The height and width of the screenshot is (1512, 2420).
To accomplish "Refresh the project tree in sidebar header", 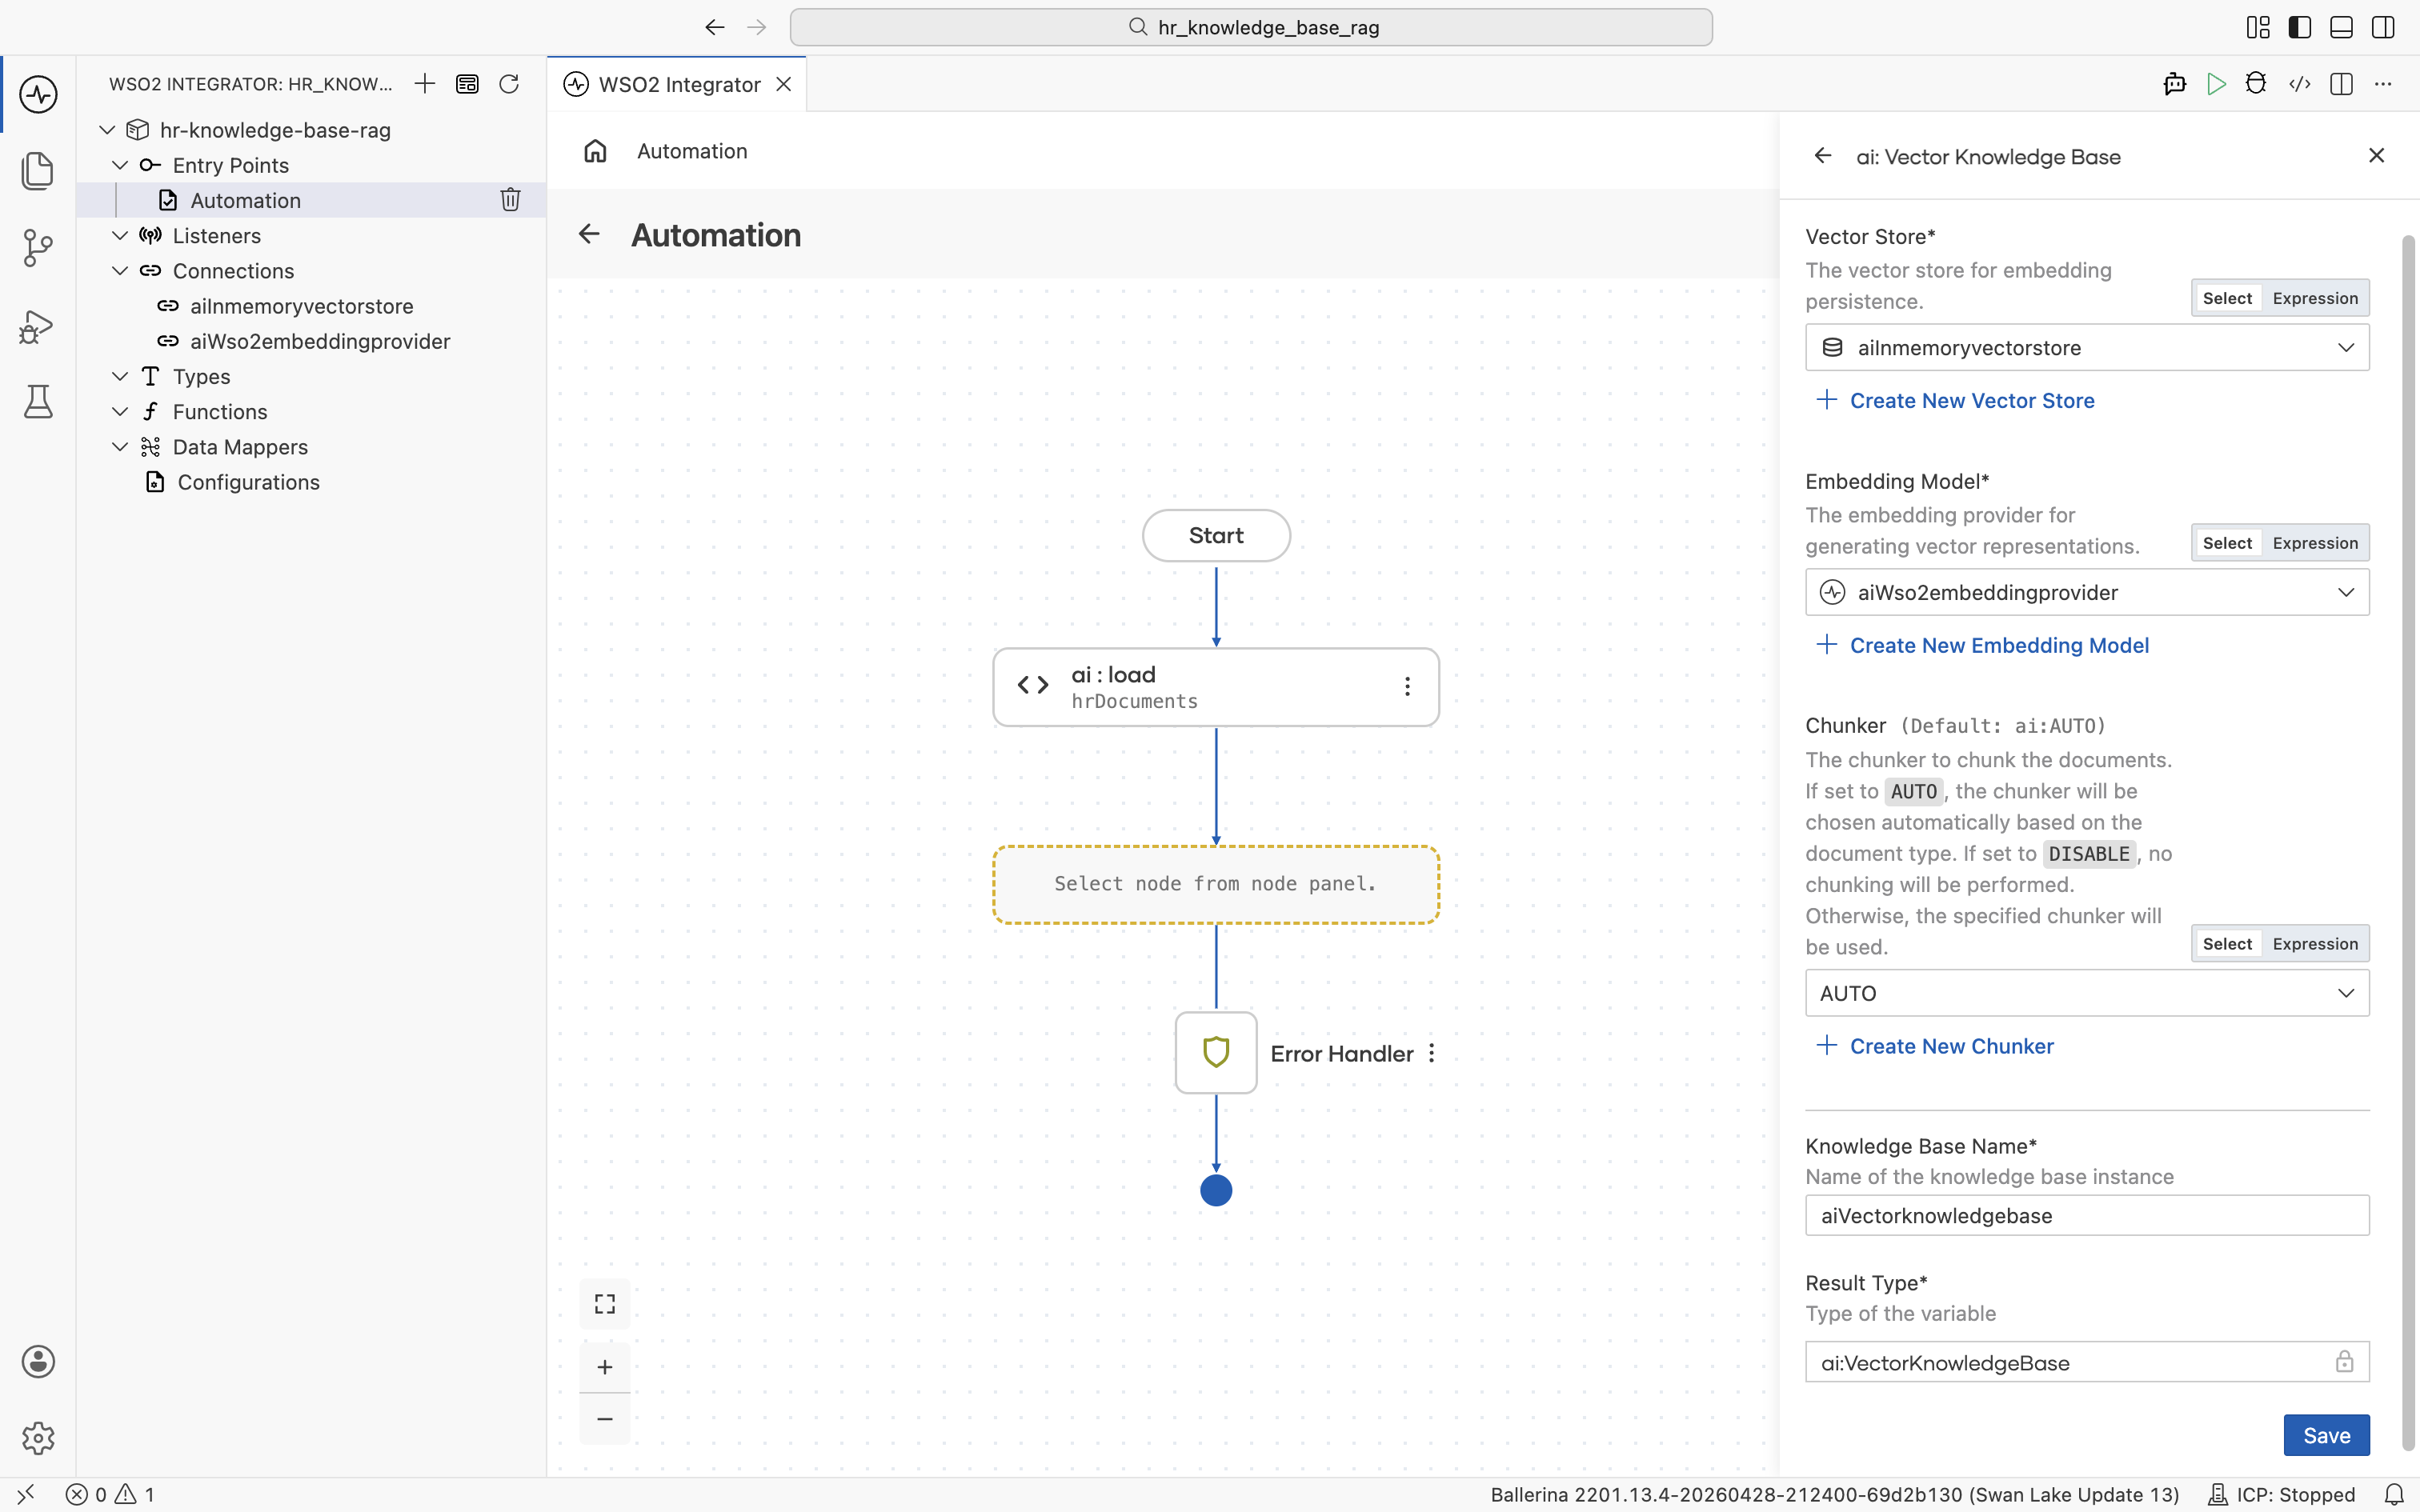I will point(509,84).
